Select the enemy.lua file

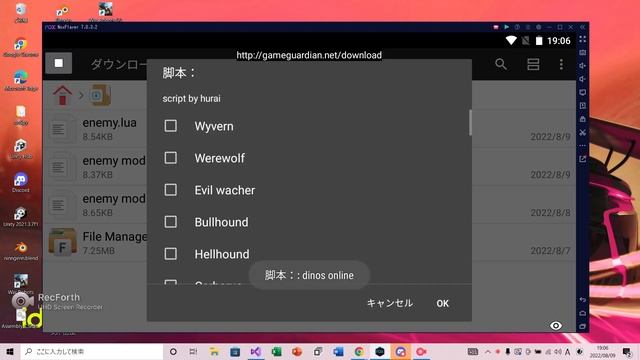(309, 129)
